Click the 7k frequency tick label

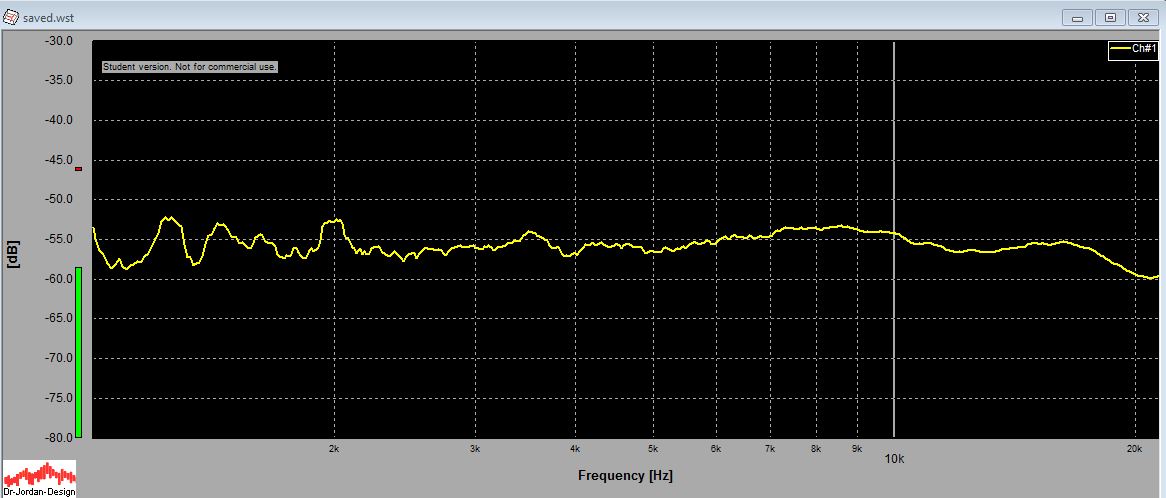770,449
